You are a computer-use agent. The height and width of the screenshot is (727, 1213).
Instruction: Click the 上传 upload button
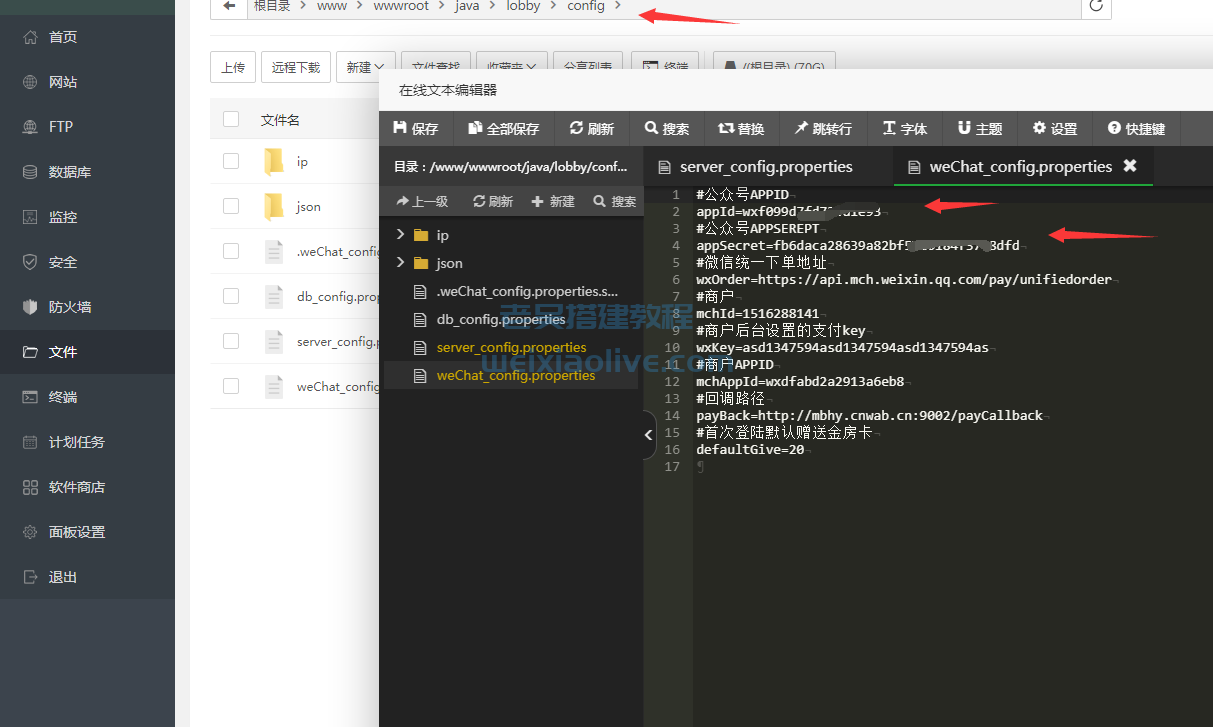coord(233,67)
